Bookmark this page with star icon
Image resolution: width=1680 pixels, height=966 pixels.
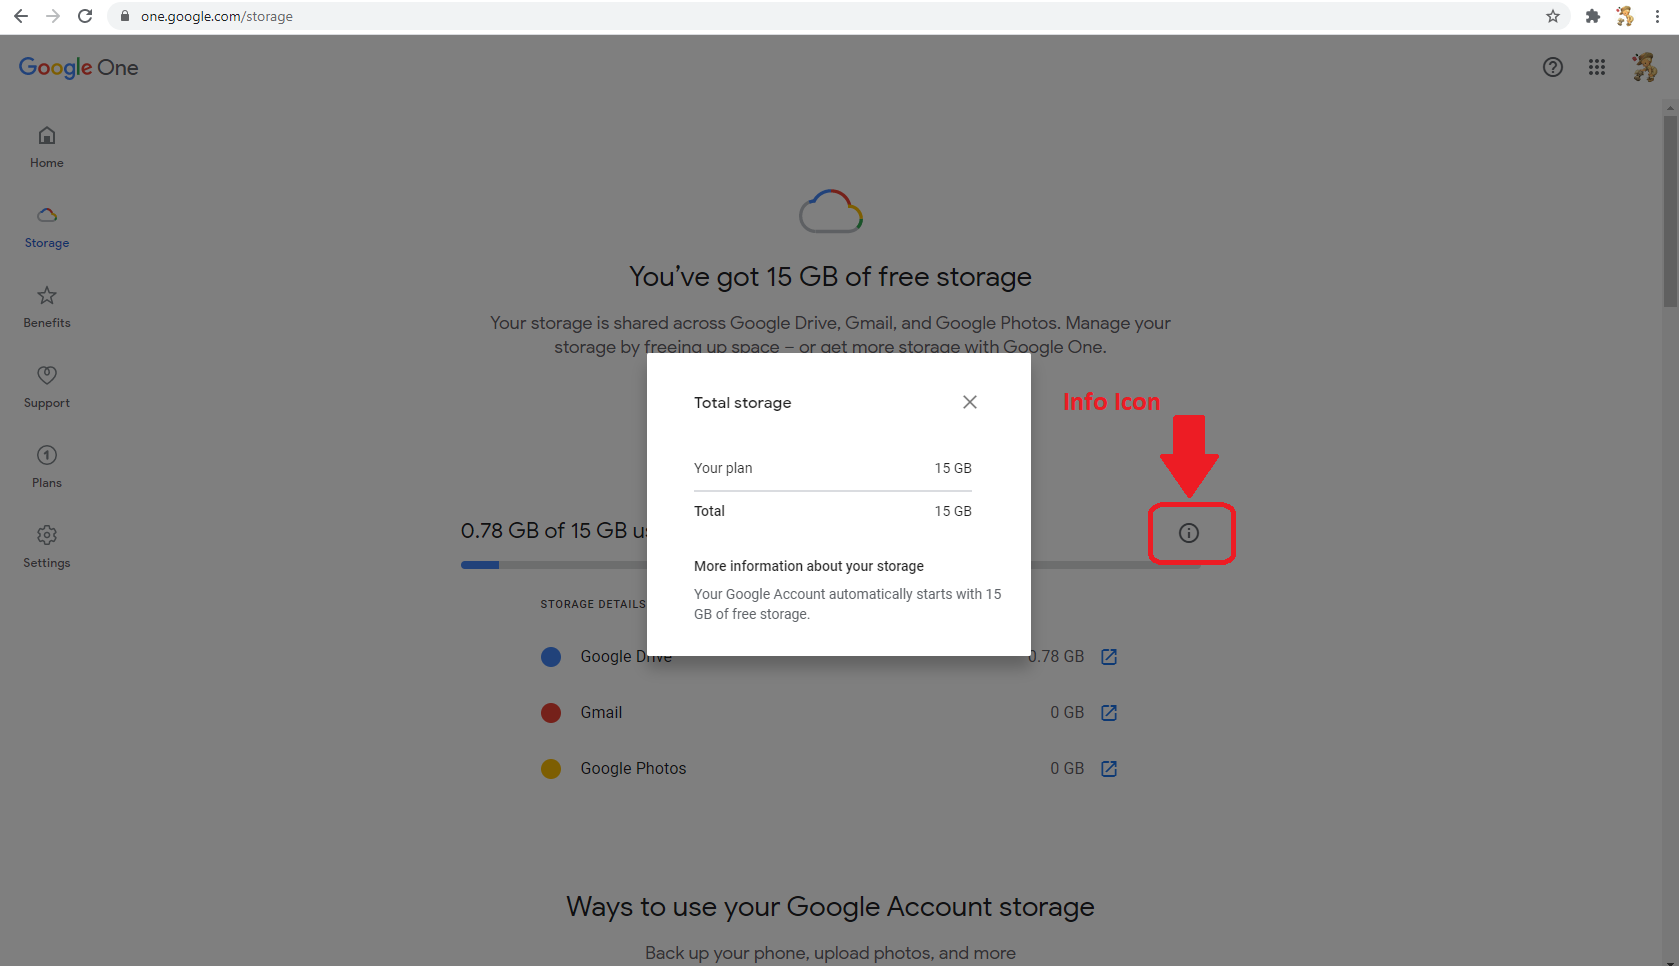coord(1553,16)
